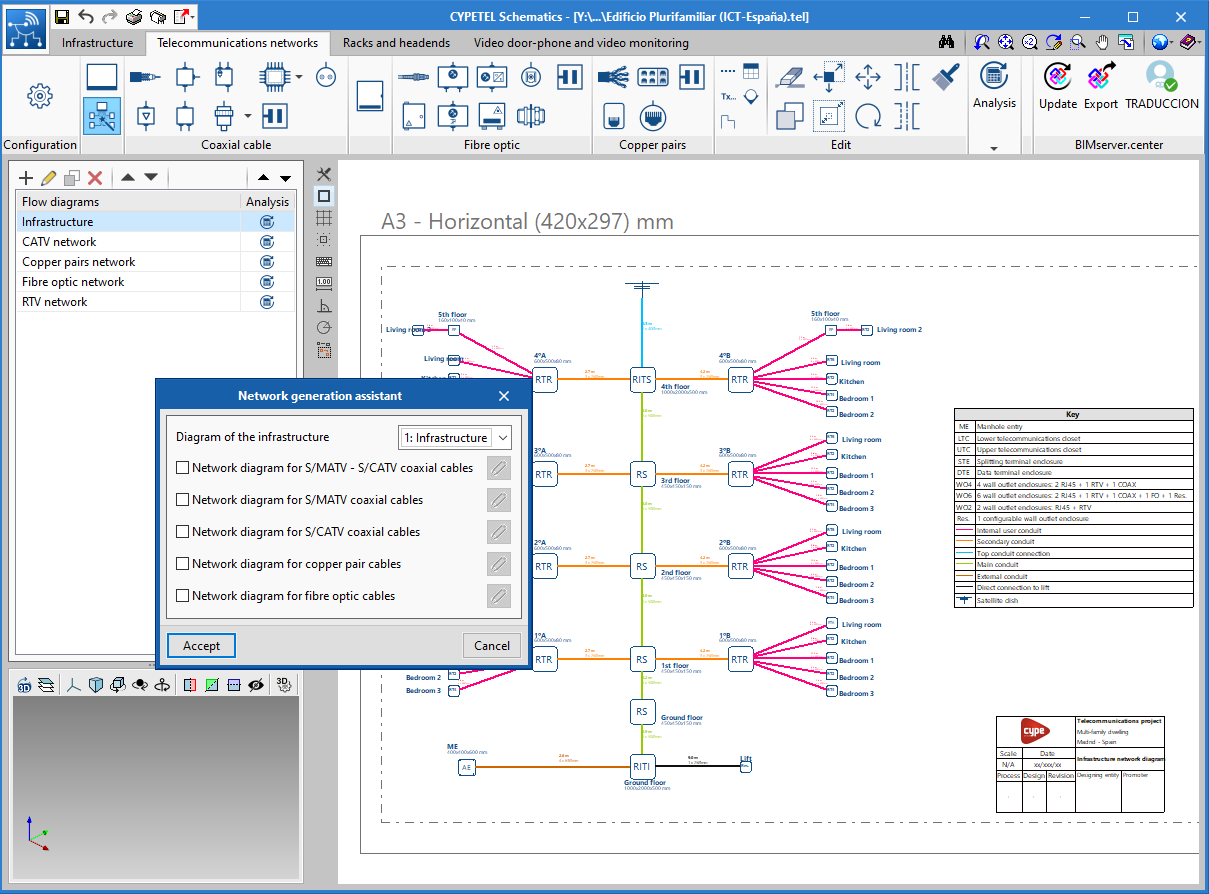Screen dimensions: 1209x894
Task: Open the 3D view settings gear icon
Action: click(x=285, y=685)
